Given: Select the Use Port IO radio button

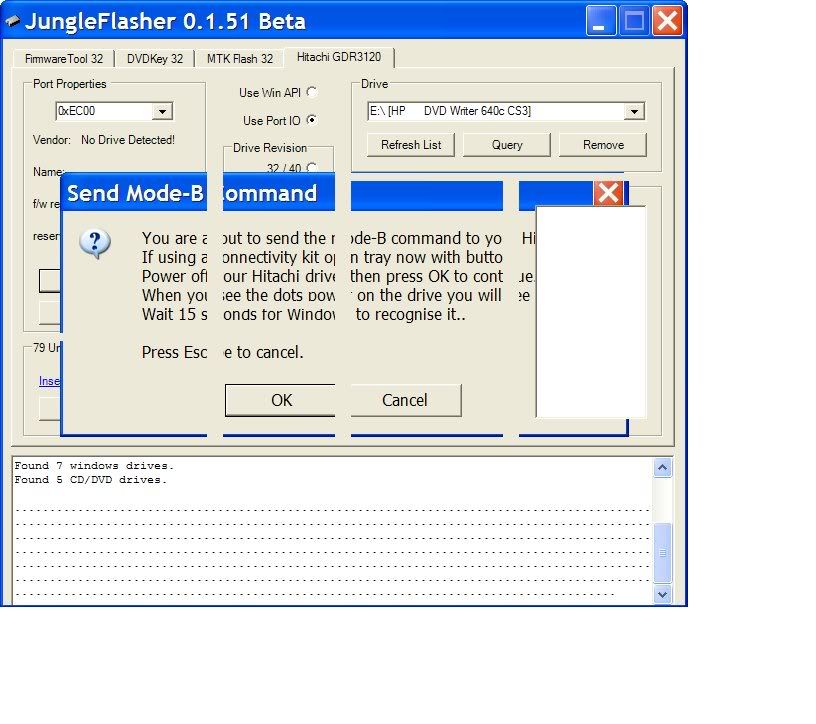Looking at the screenshot, I should (311, 121).
